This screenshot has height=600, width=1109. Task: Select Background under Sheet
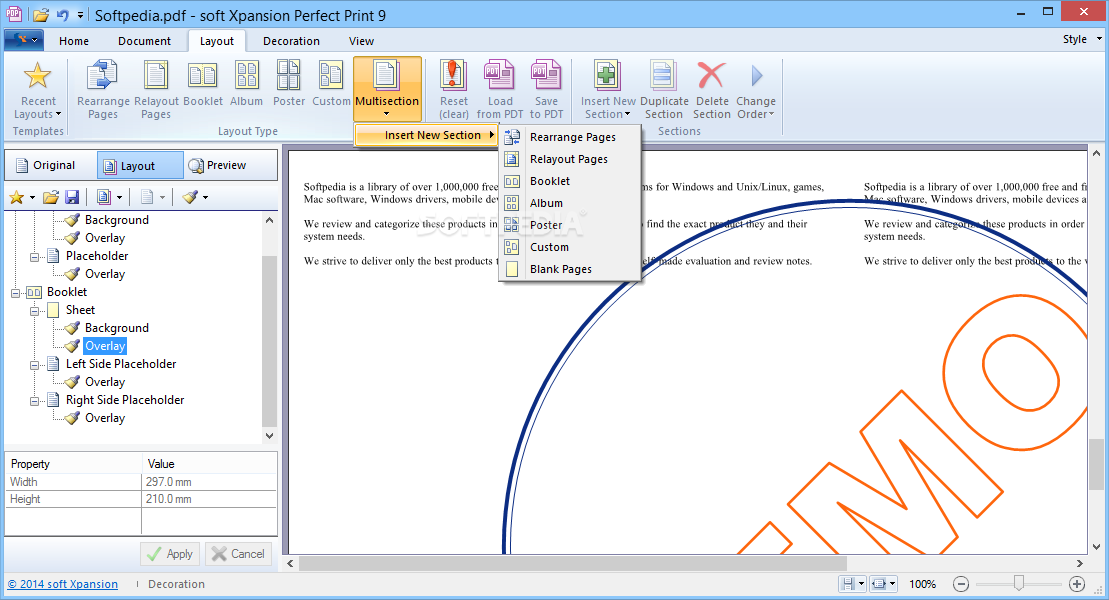click(x=117, y=328)
